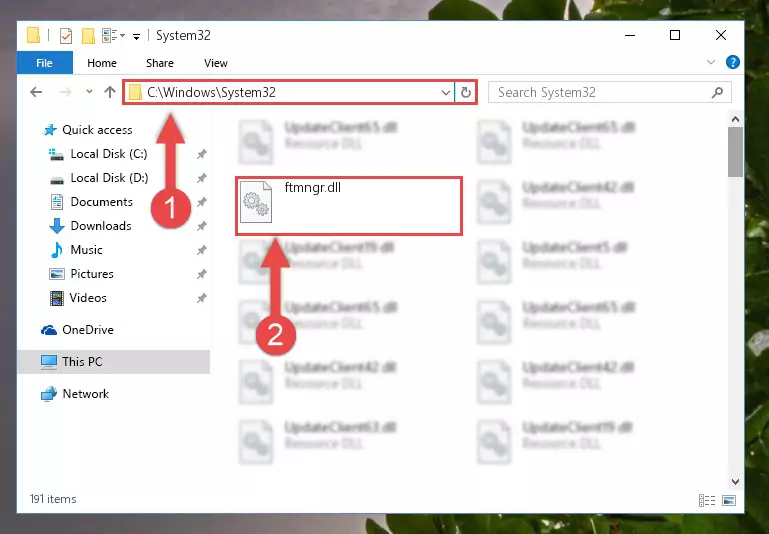Click the Properties quick access icon

[66, 35]
